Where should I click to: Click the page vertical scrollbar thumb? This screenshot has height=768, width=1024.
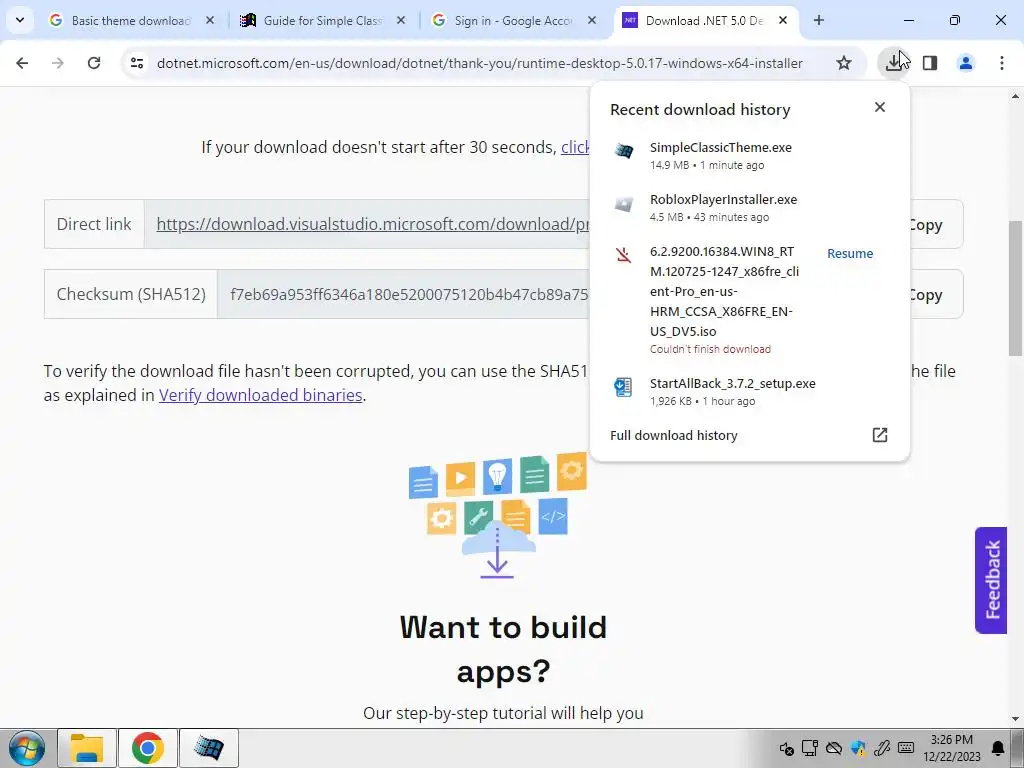1015,287
